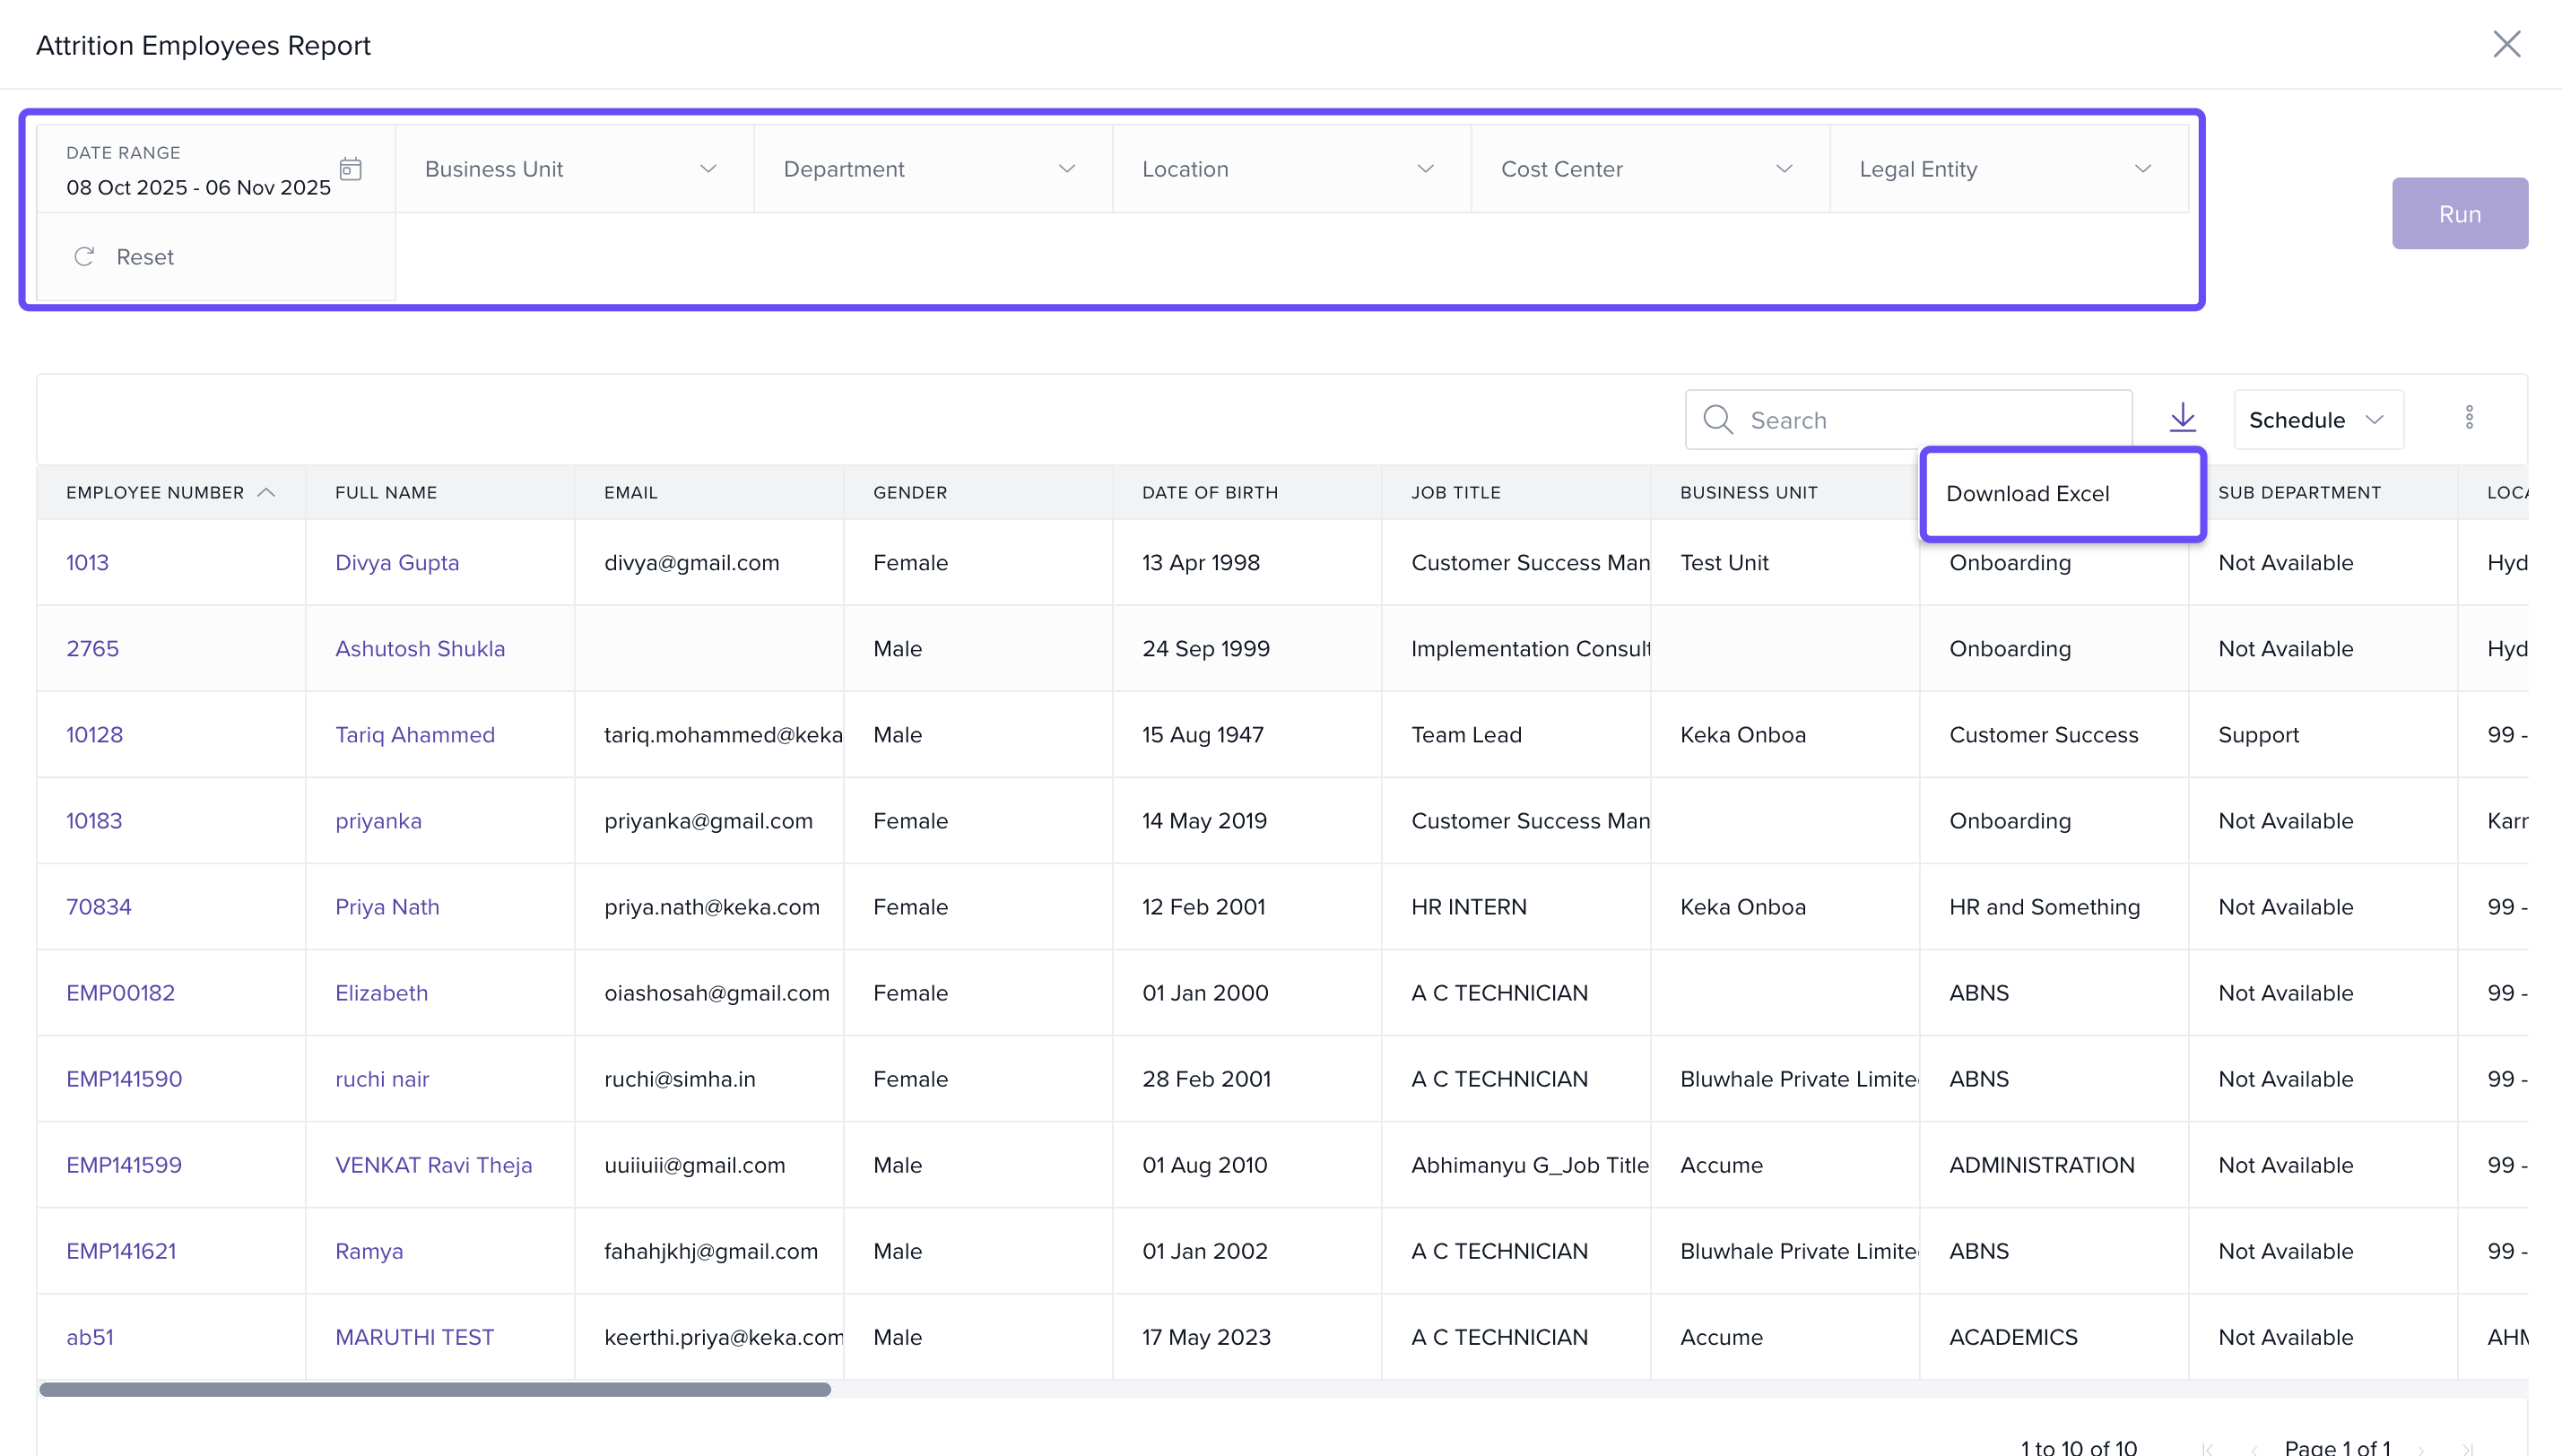Open the three-dot options menu
The image size is (2562, 1456).
click(2469, 417)
